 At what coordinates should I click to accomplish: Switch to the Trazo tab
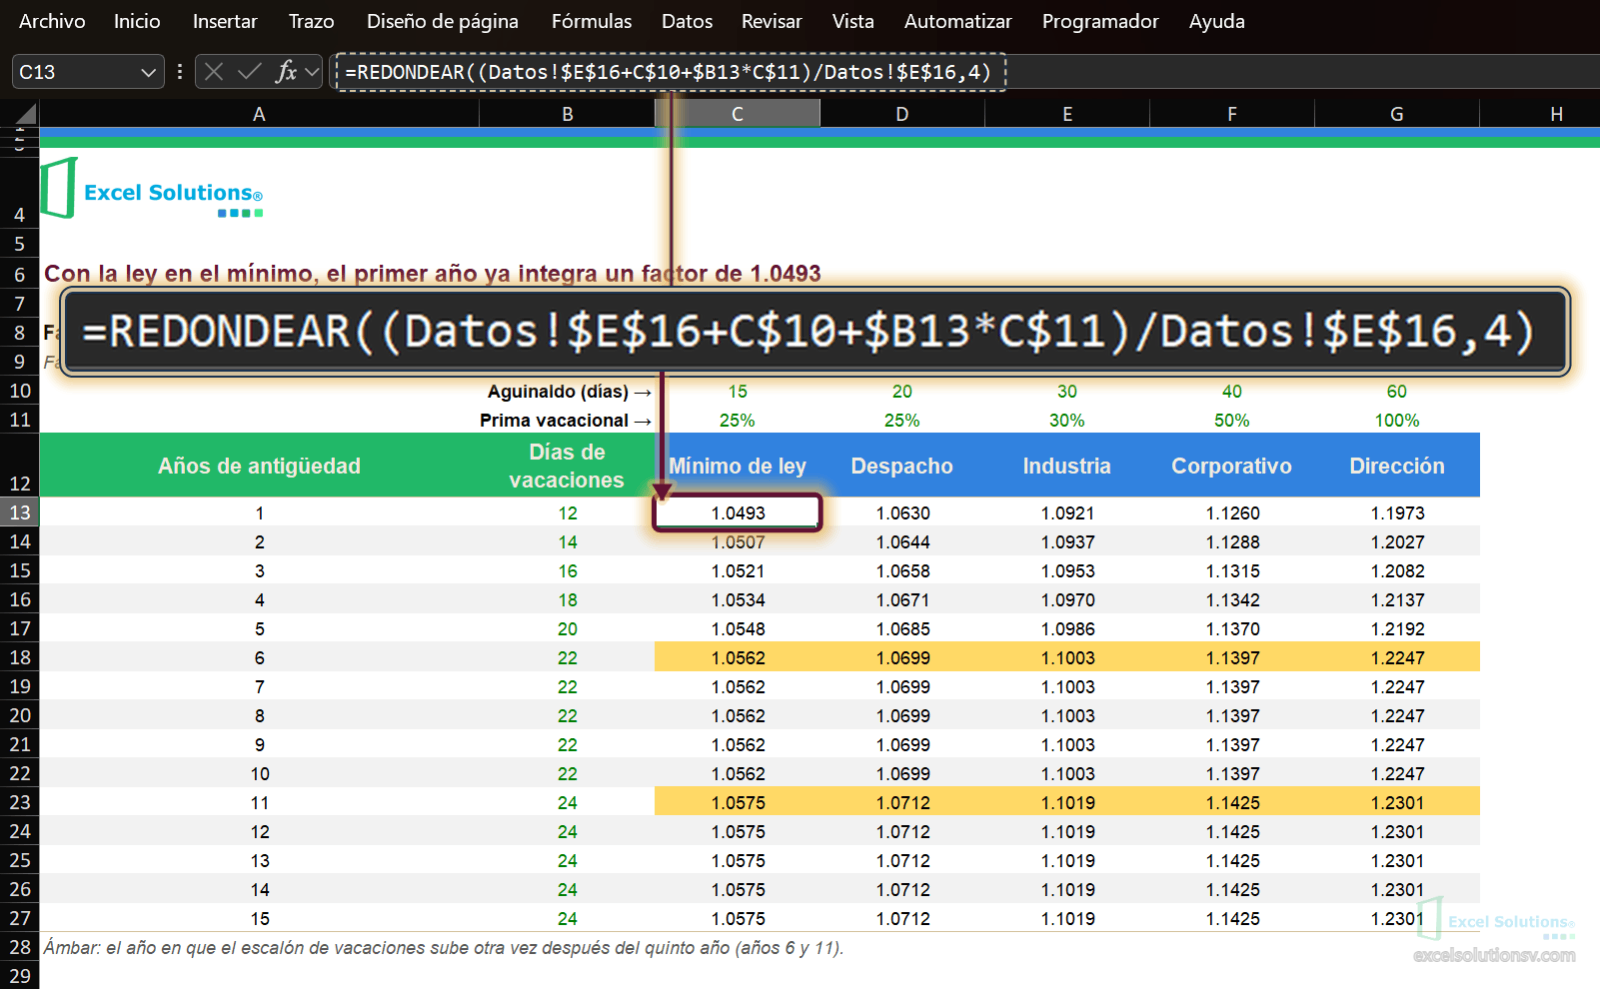pyautogui.click(x=311, y=21)
